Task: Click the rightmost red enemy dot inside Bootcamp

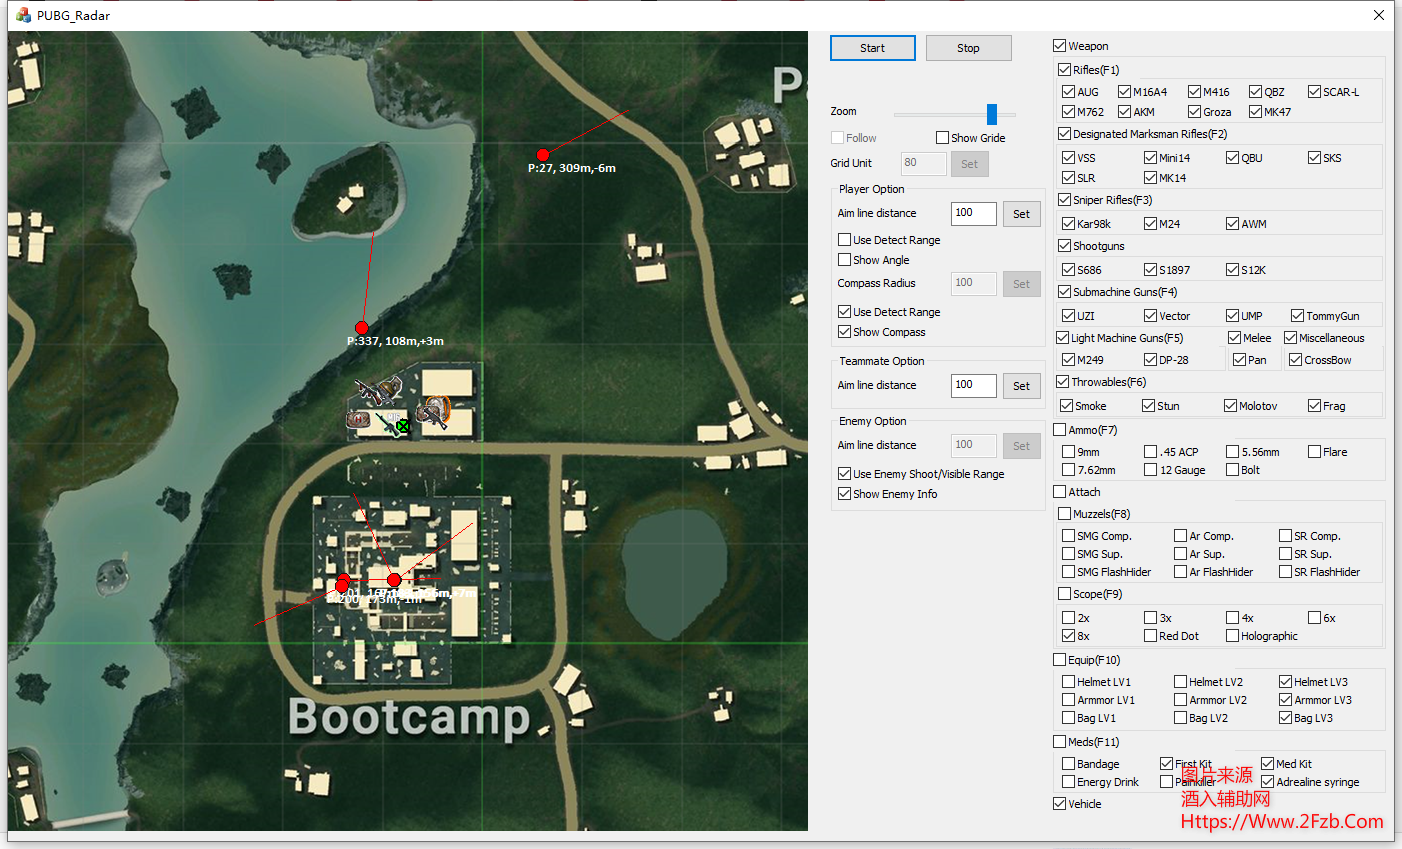Action: [x=394, y=580]
